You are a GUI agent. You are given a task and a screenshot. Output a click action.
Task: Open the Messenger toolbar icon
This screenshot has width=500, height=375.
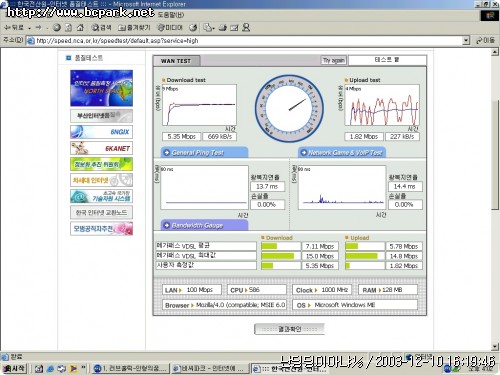246,28
